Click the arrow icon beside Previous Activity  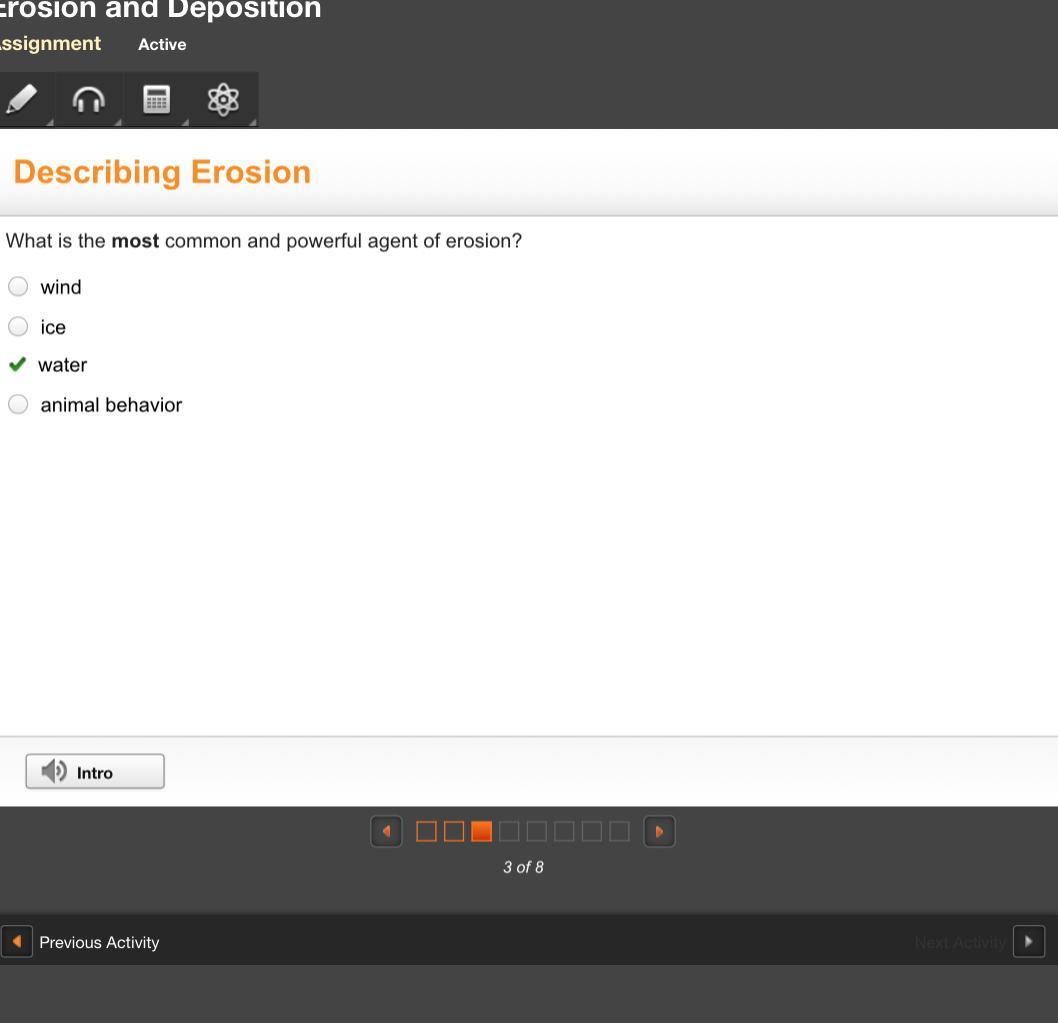tap(15, 941)
